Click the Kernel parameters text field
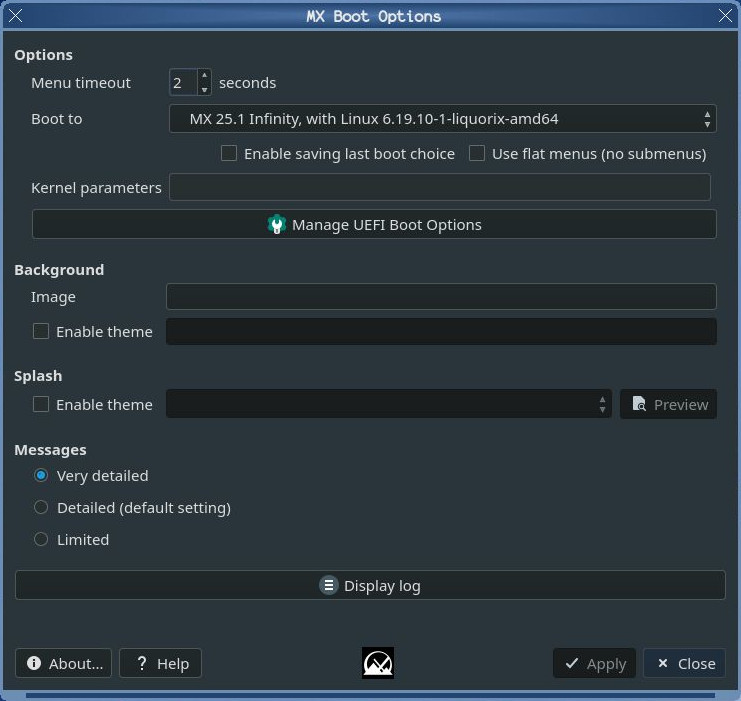741x701 pixels. [439, 187]
